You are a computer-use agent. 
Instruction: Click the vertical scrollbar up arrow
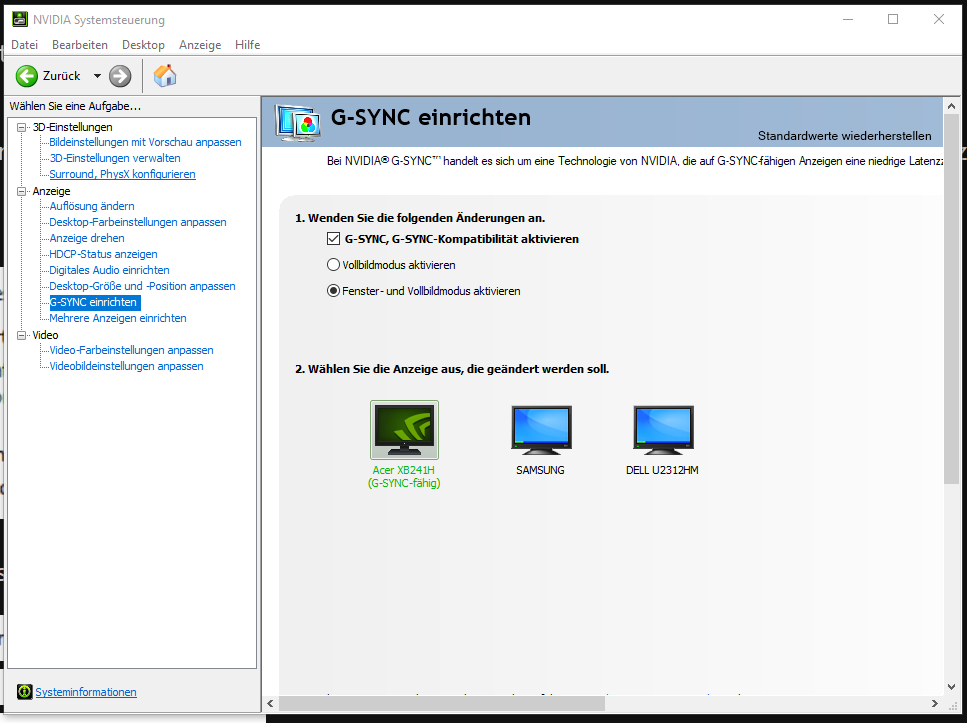click(951, 106)
